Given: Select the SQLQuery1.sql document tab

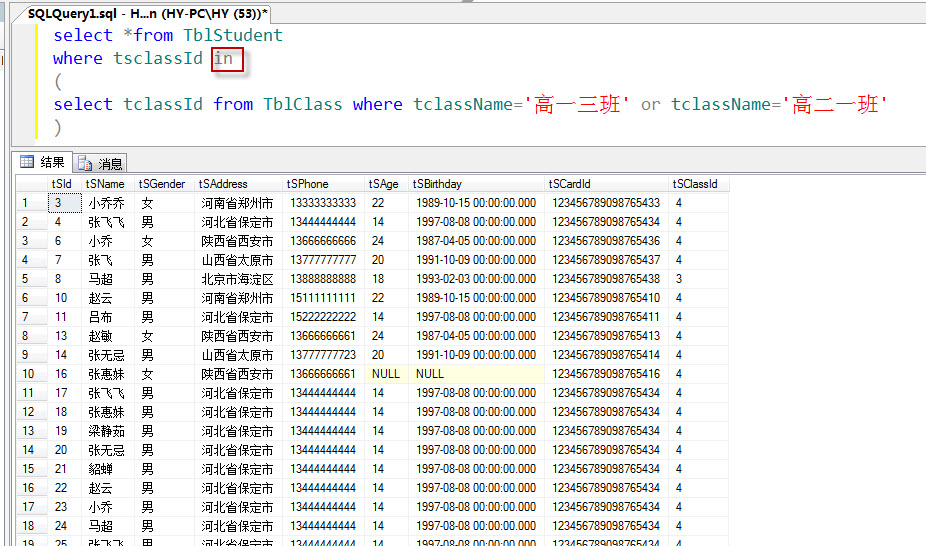Looking at the screenshot, I should [x=146, y=13].
